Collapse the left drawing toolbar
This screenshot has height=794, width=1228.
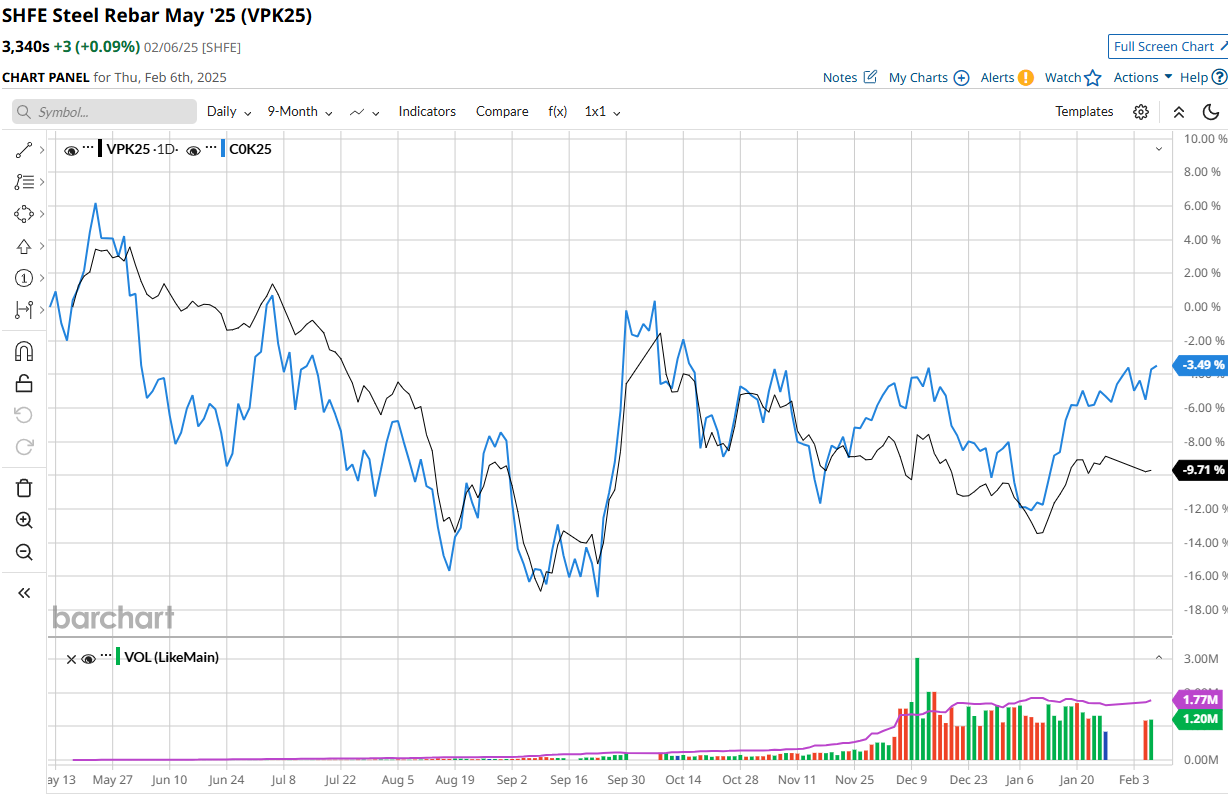pos(24,593)
